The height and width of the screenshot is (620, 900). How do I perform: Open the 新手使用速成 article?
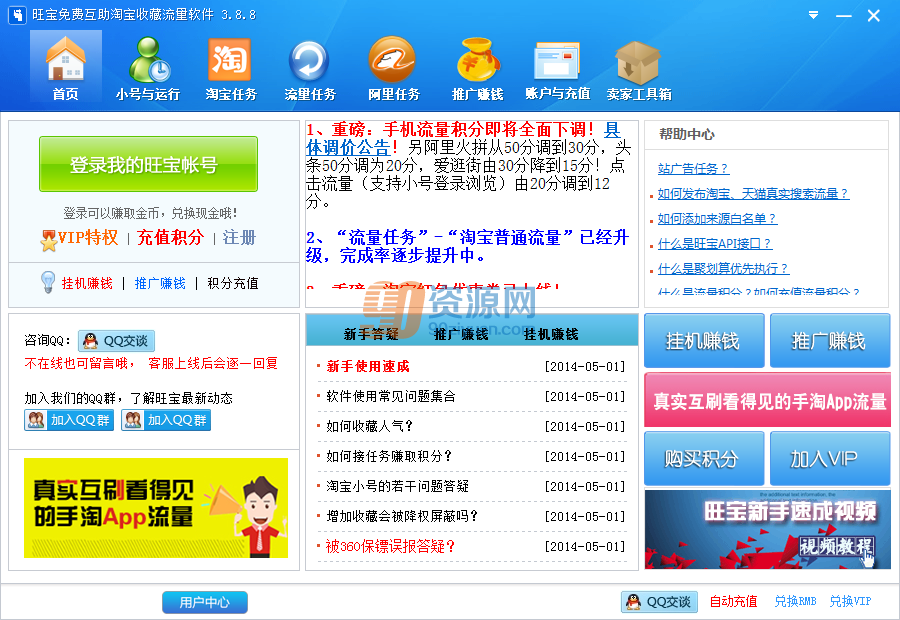click(368, 366)
